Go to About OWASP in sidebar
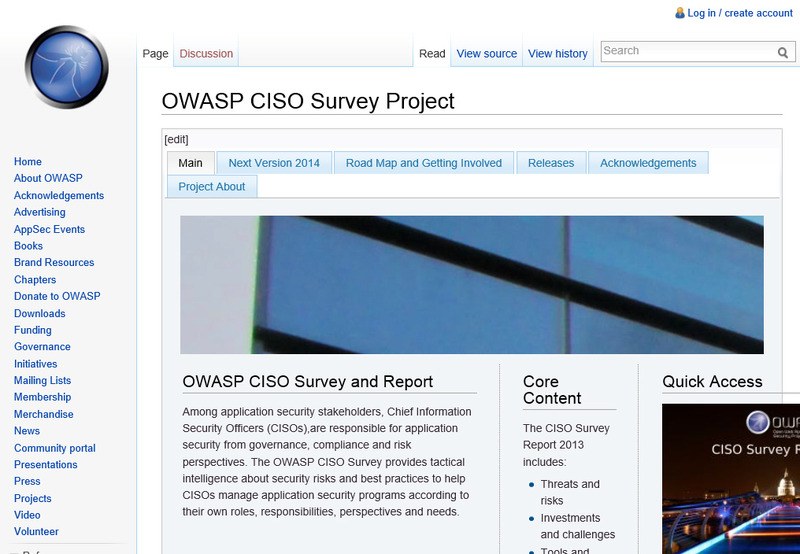This screenshot has width=800, height=554. pyautogui.click(x=48, y=179)
